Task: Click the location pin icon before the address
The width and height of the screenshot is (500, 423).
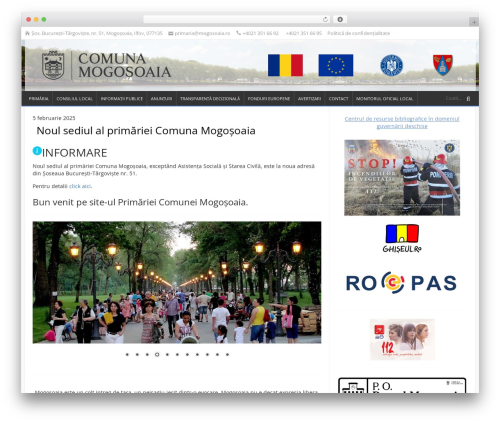Action: 27,33
